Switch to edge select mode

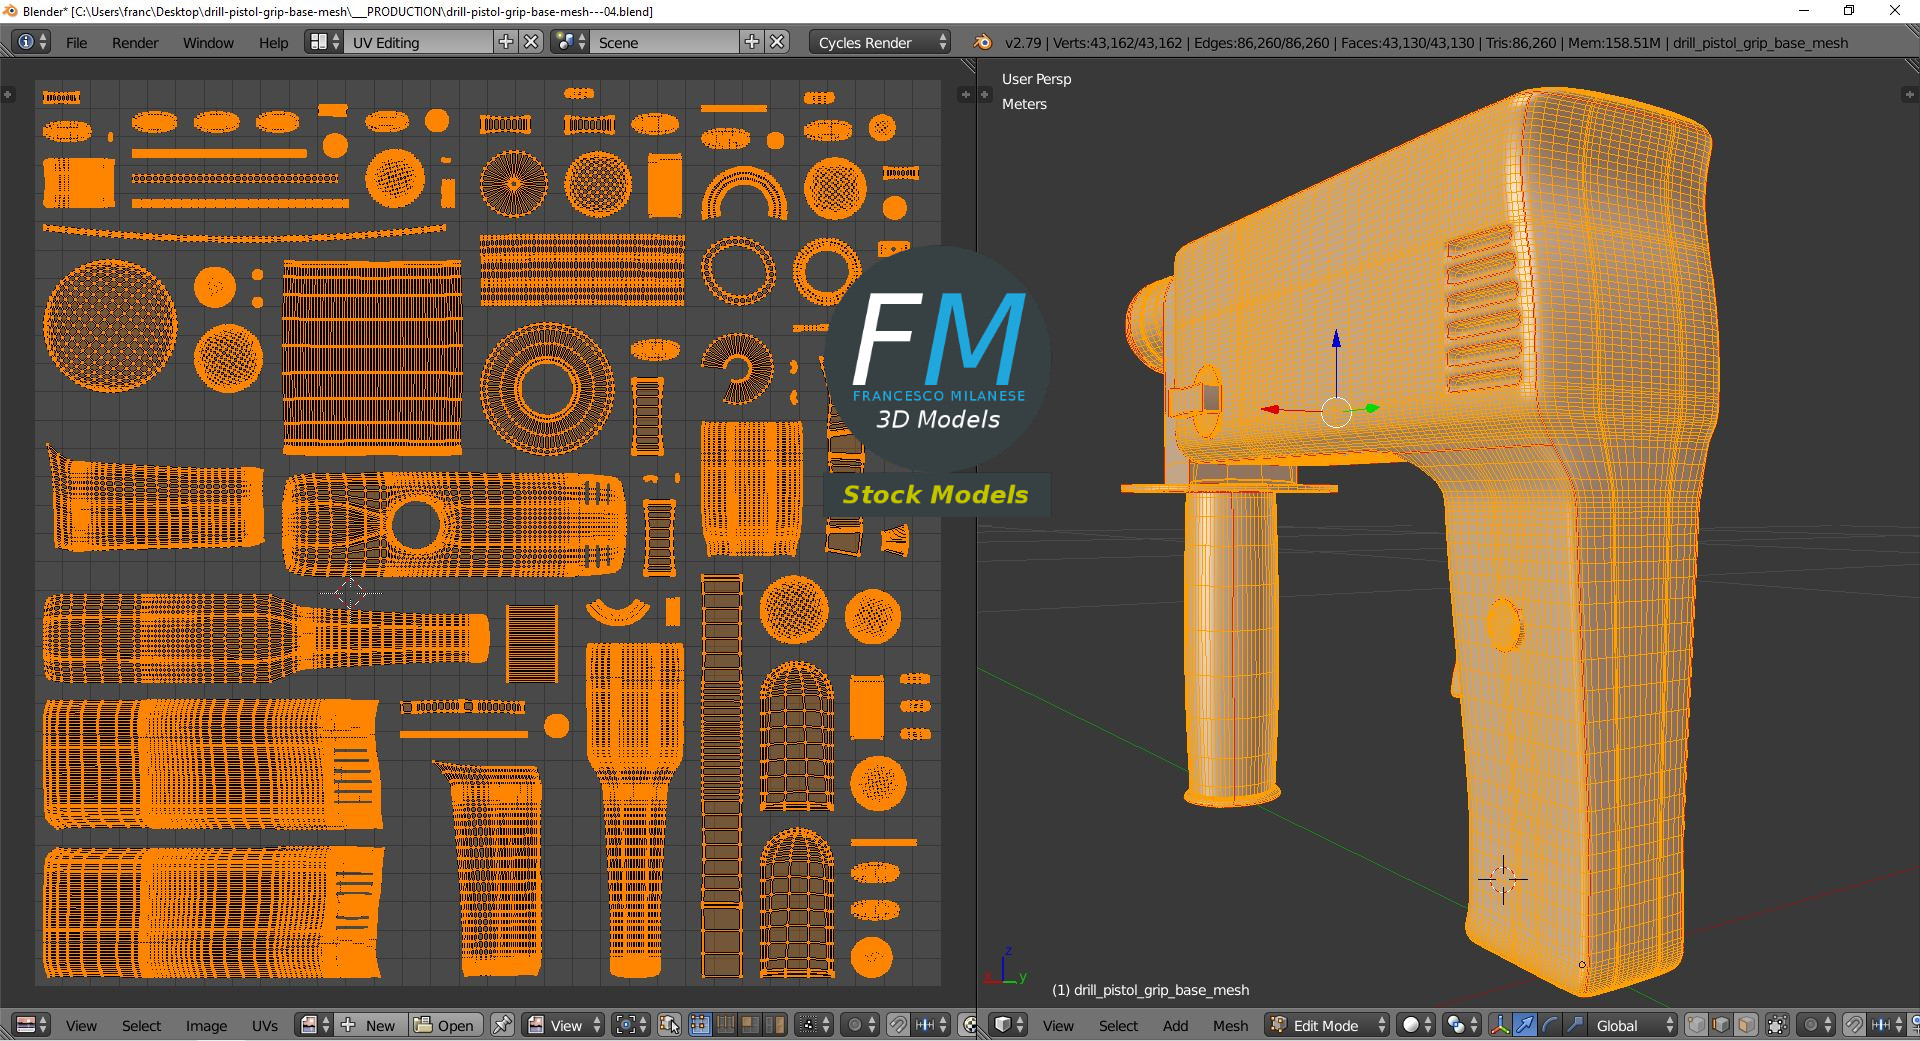tap(1720, 1025)
